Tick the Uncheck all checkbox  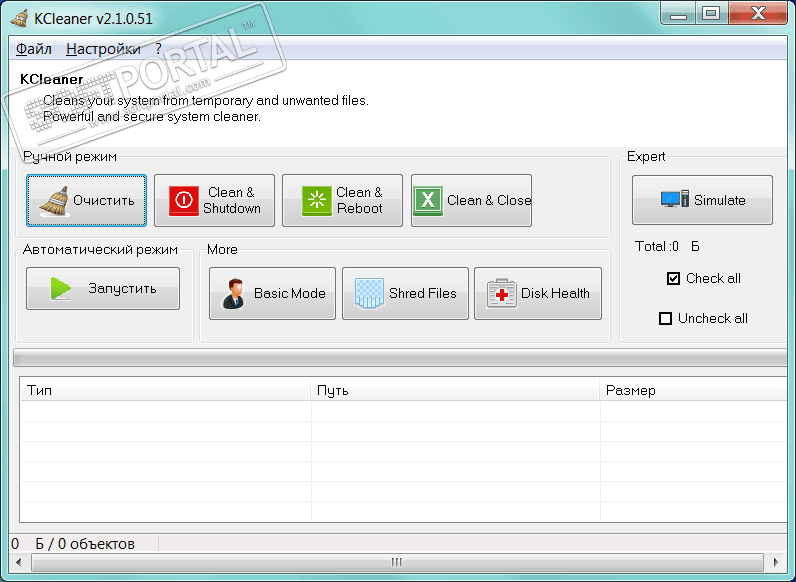click(x=665, y=318)
